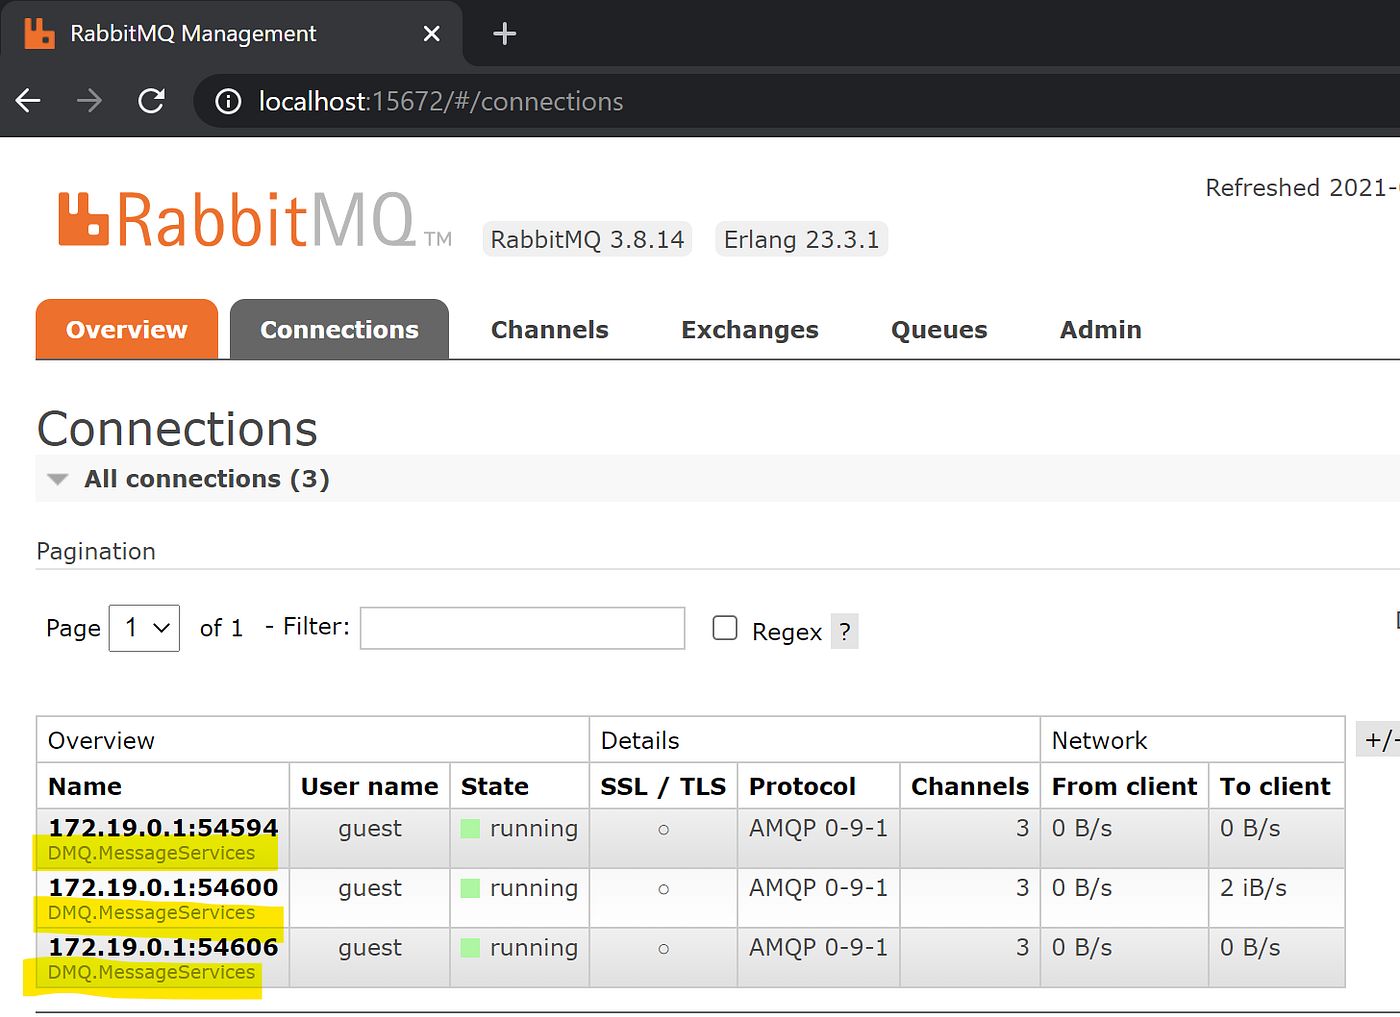The height and width of the screenshot is (1017, 1400).
Task: Click inside the Filter text field
Action: click(x=521, y=628)
